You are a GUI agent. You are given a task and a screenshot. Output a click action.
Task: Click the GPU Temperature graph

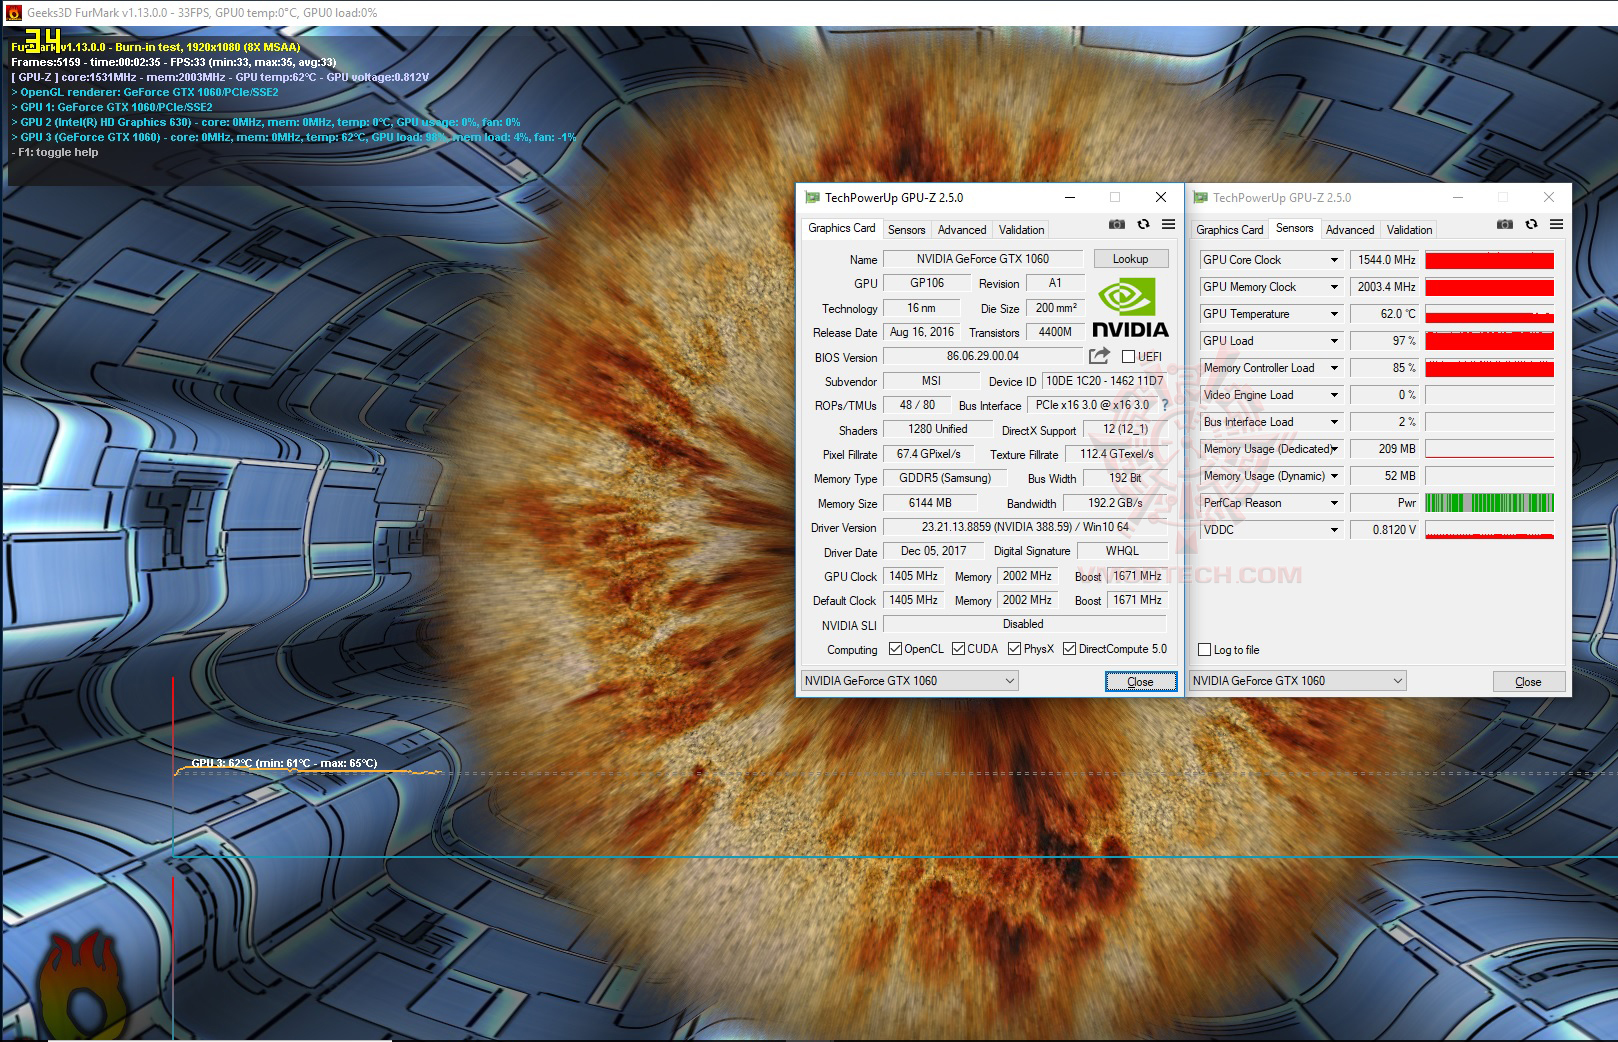1489,314
